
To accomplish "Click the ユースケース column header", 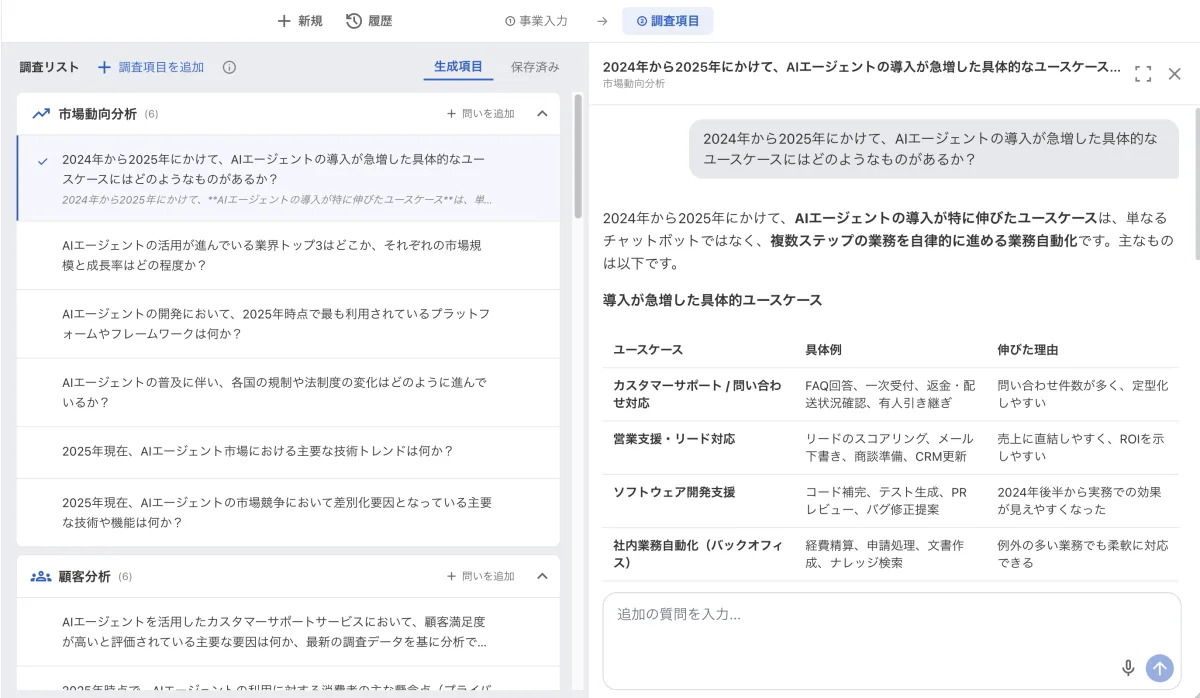I will pyautogui.click(x=648, y=350).
